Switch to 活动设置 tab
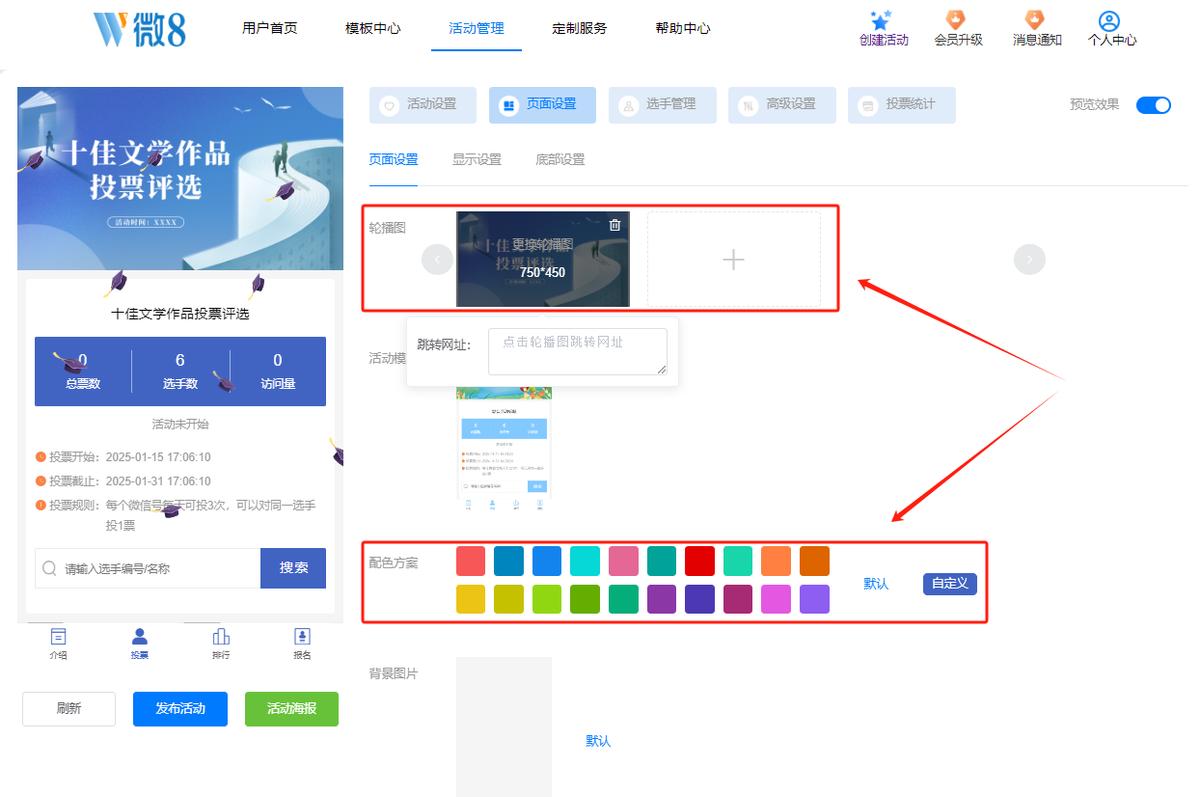1200x797 pixels. pyautogui.click(x=422, y=105)
